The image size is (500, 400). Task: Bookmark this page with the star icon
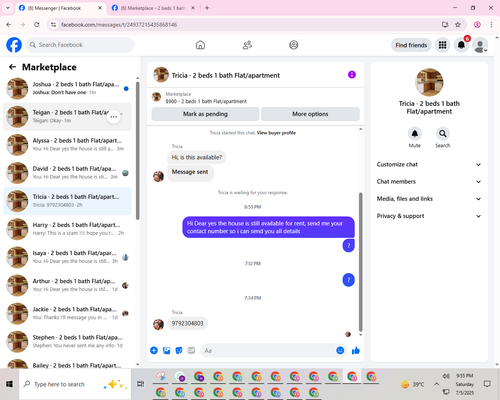click(458, 24)
